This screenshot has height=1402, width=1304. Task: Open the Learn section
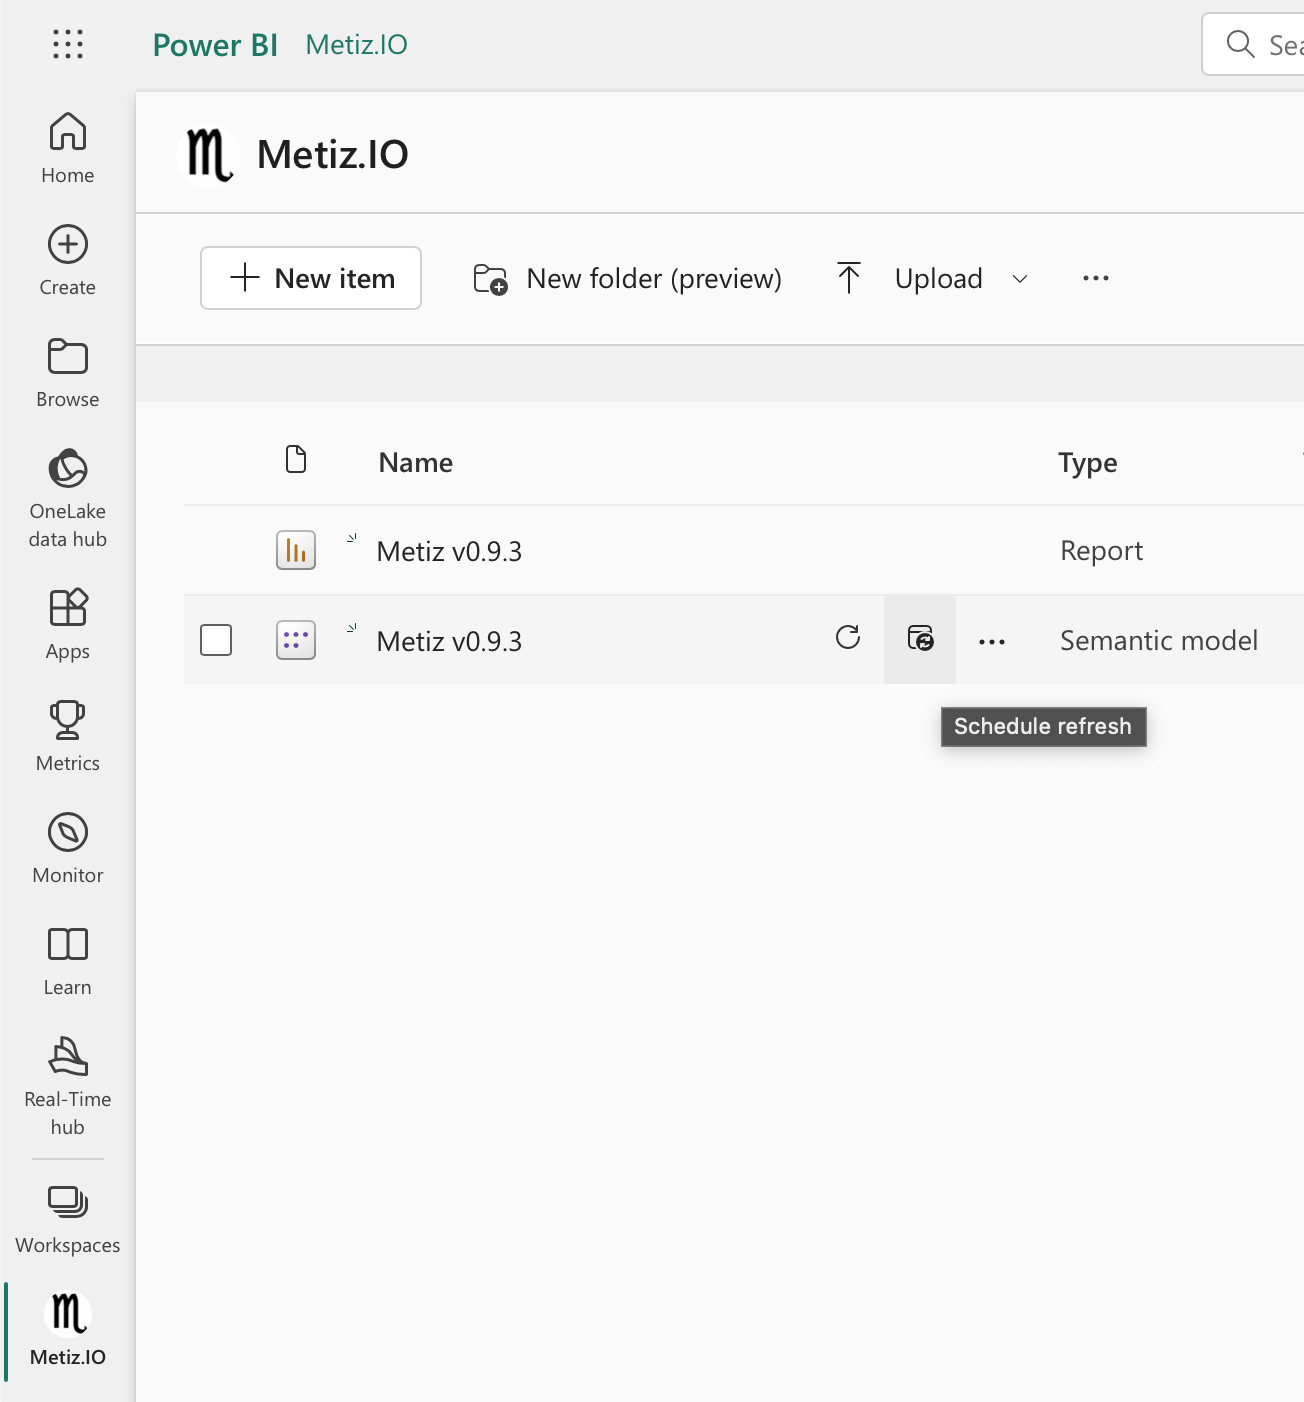68,960
